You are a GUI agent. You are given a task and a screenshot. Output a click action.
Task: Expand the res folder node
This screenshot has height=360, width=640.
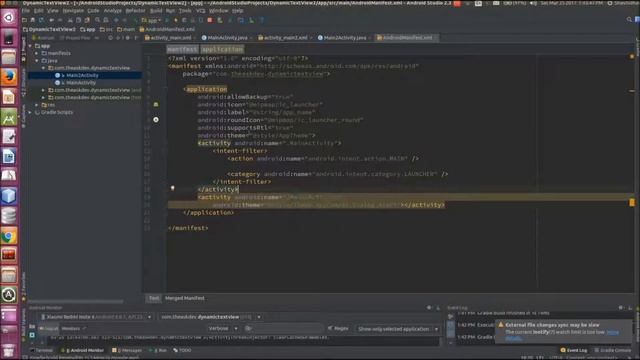click(37, 105)
